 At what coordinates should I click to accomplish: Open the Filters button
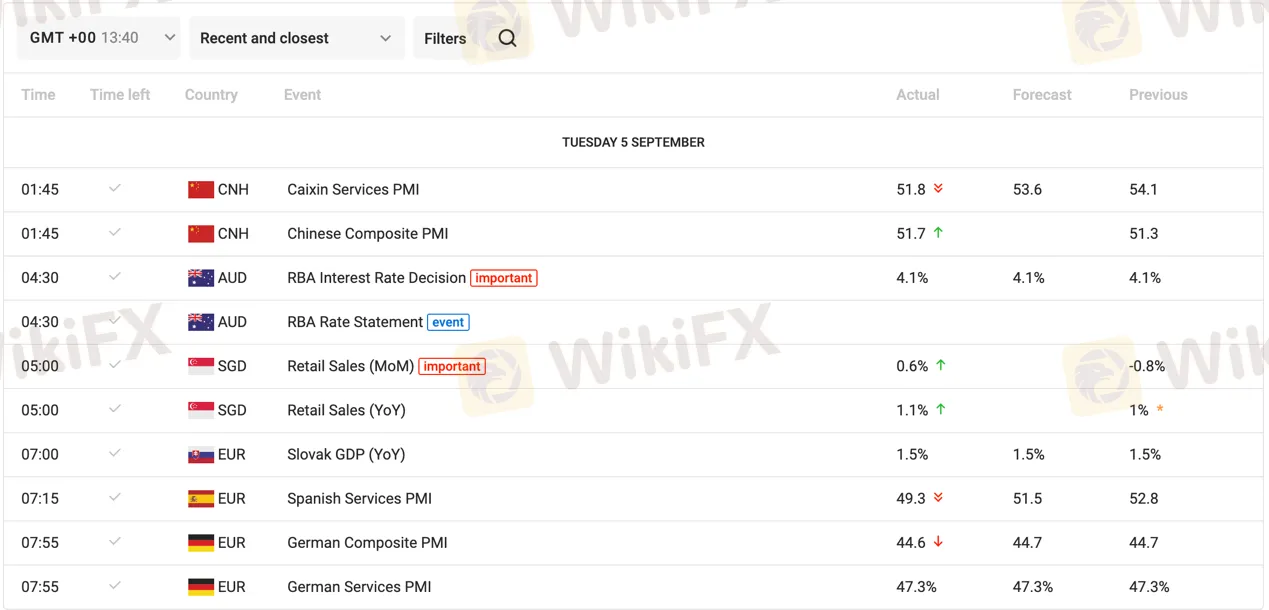tap(445, 38)
